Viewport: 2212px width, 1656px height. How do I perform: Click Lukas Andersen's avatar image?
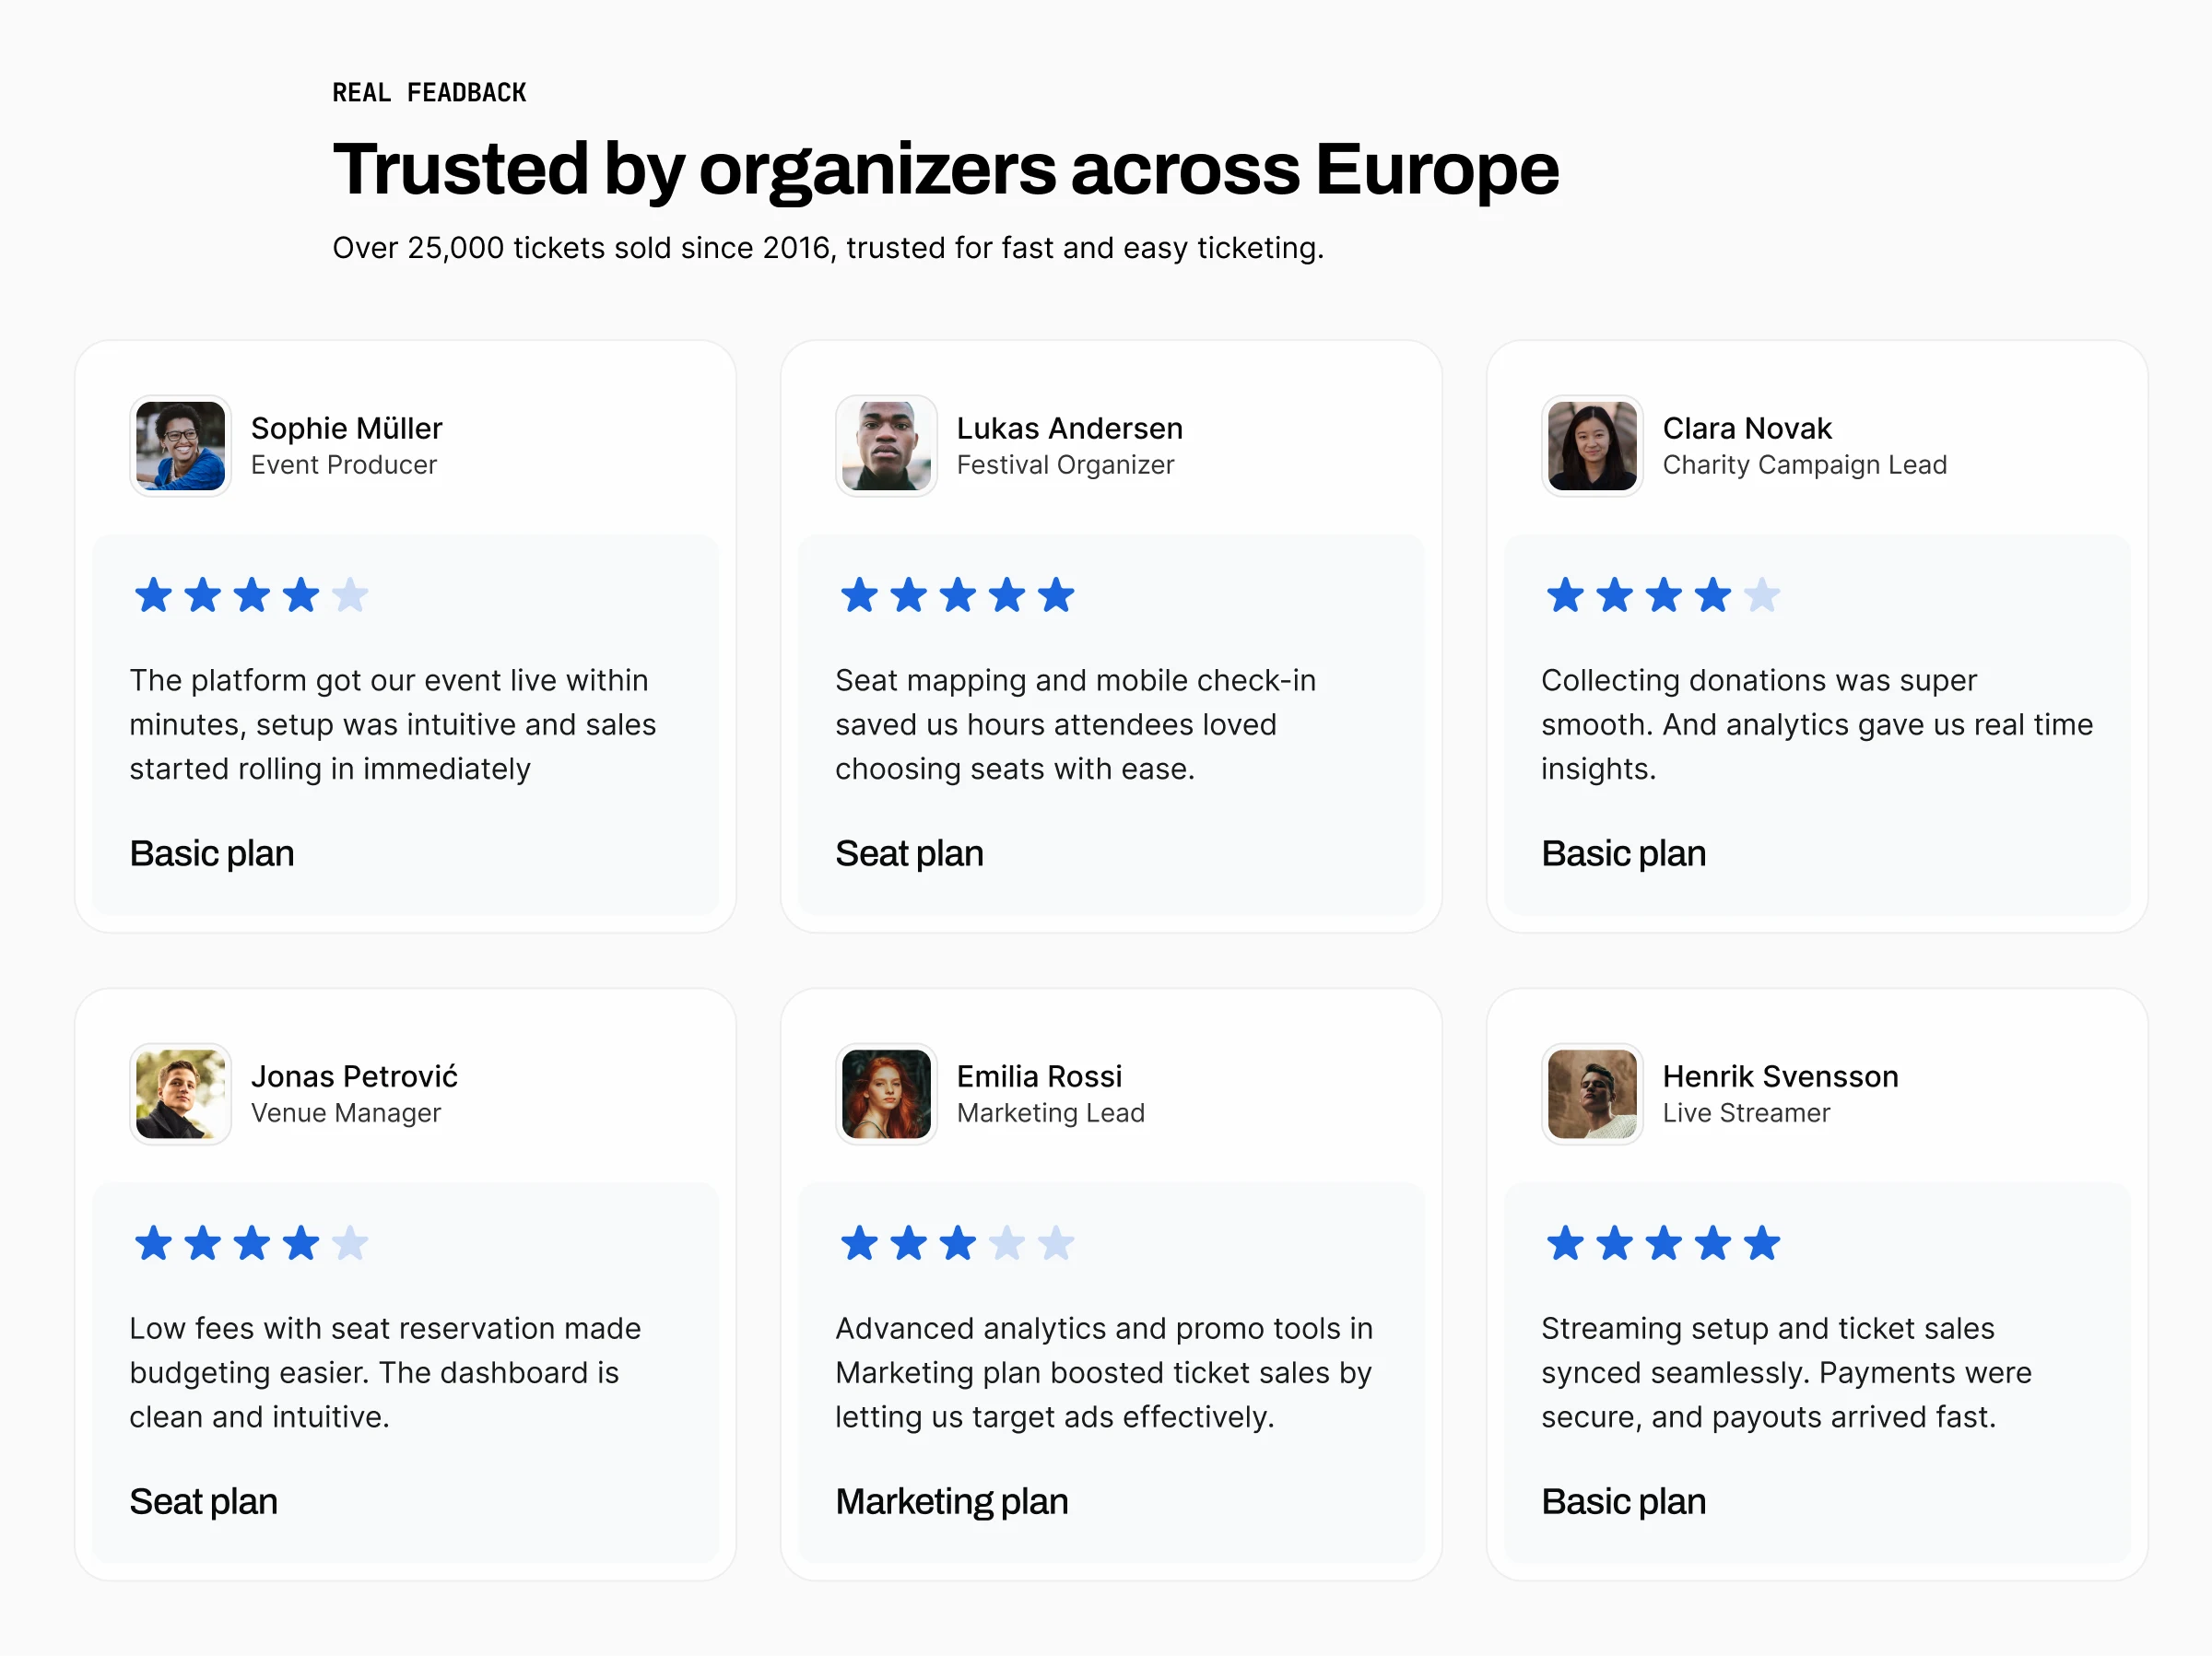point(886,446)
